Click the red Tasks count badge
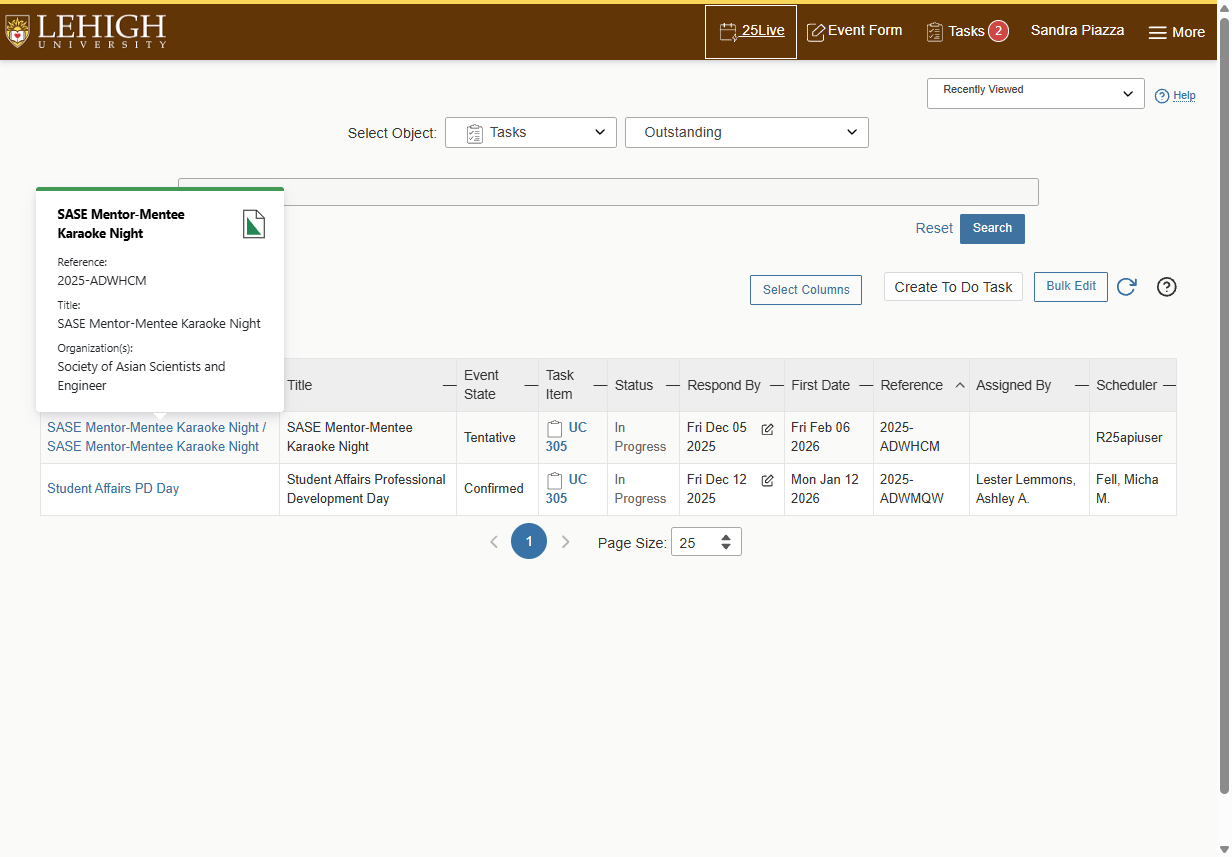 coord(998,31)
